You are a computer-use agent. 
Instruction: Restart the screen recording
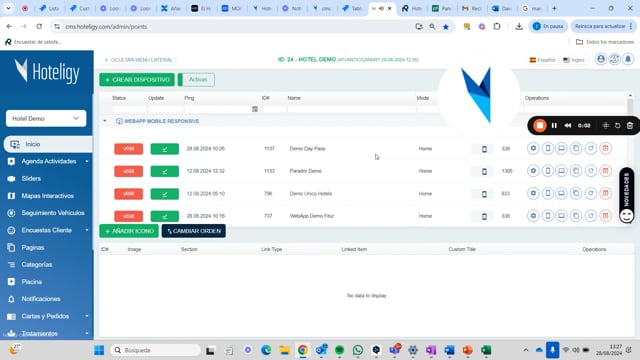pos(618,126)
